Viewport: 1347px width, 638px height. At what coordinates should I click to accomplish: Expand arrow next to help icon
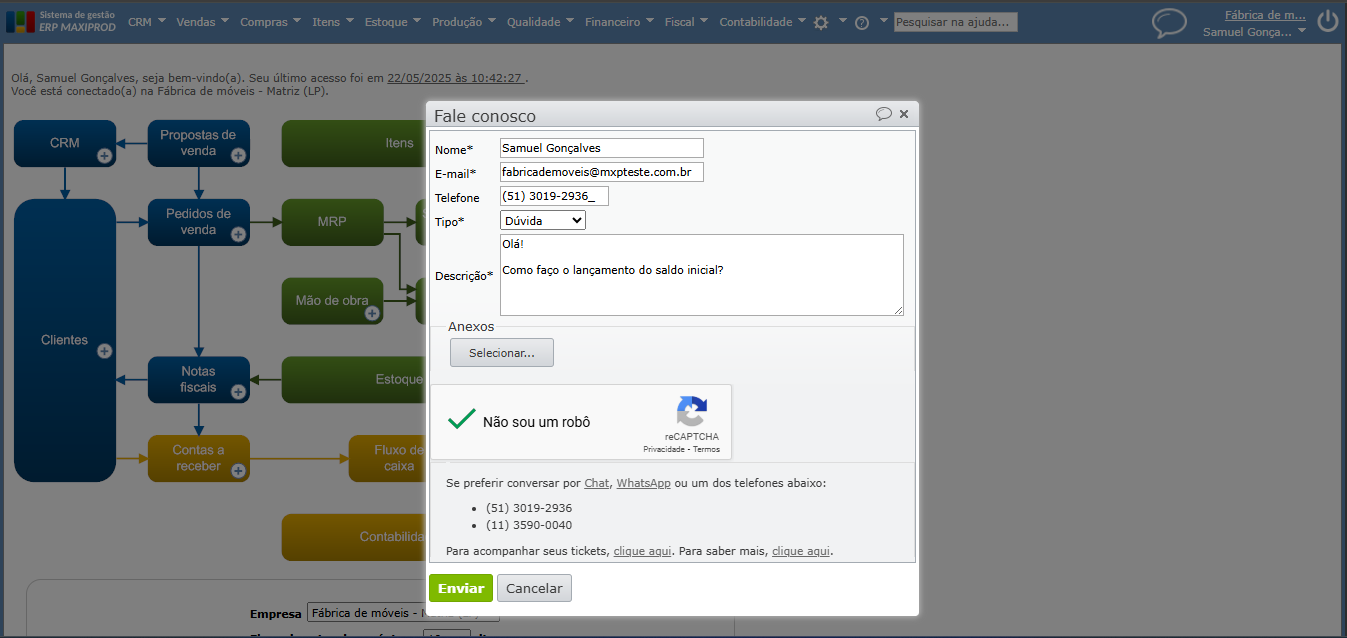pos(884,21)
